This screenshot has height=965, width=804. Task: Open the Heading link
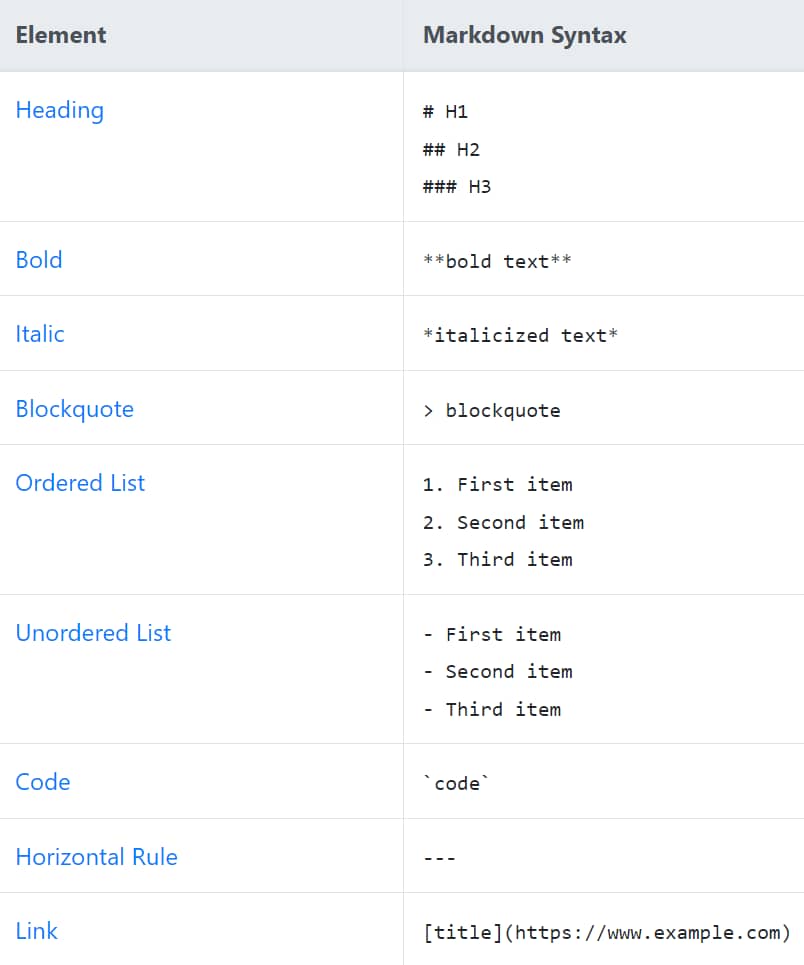[60, 111]
